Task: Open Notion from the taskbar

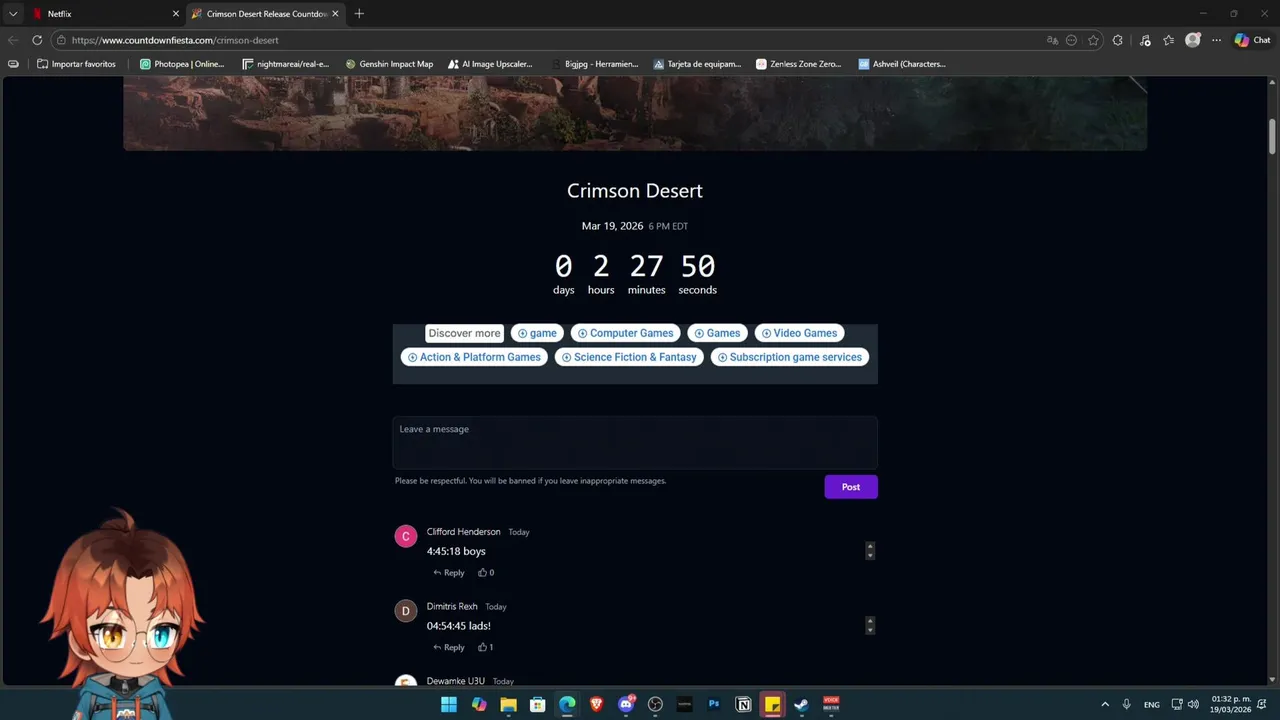Action: point(743,704)
